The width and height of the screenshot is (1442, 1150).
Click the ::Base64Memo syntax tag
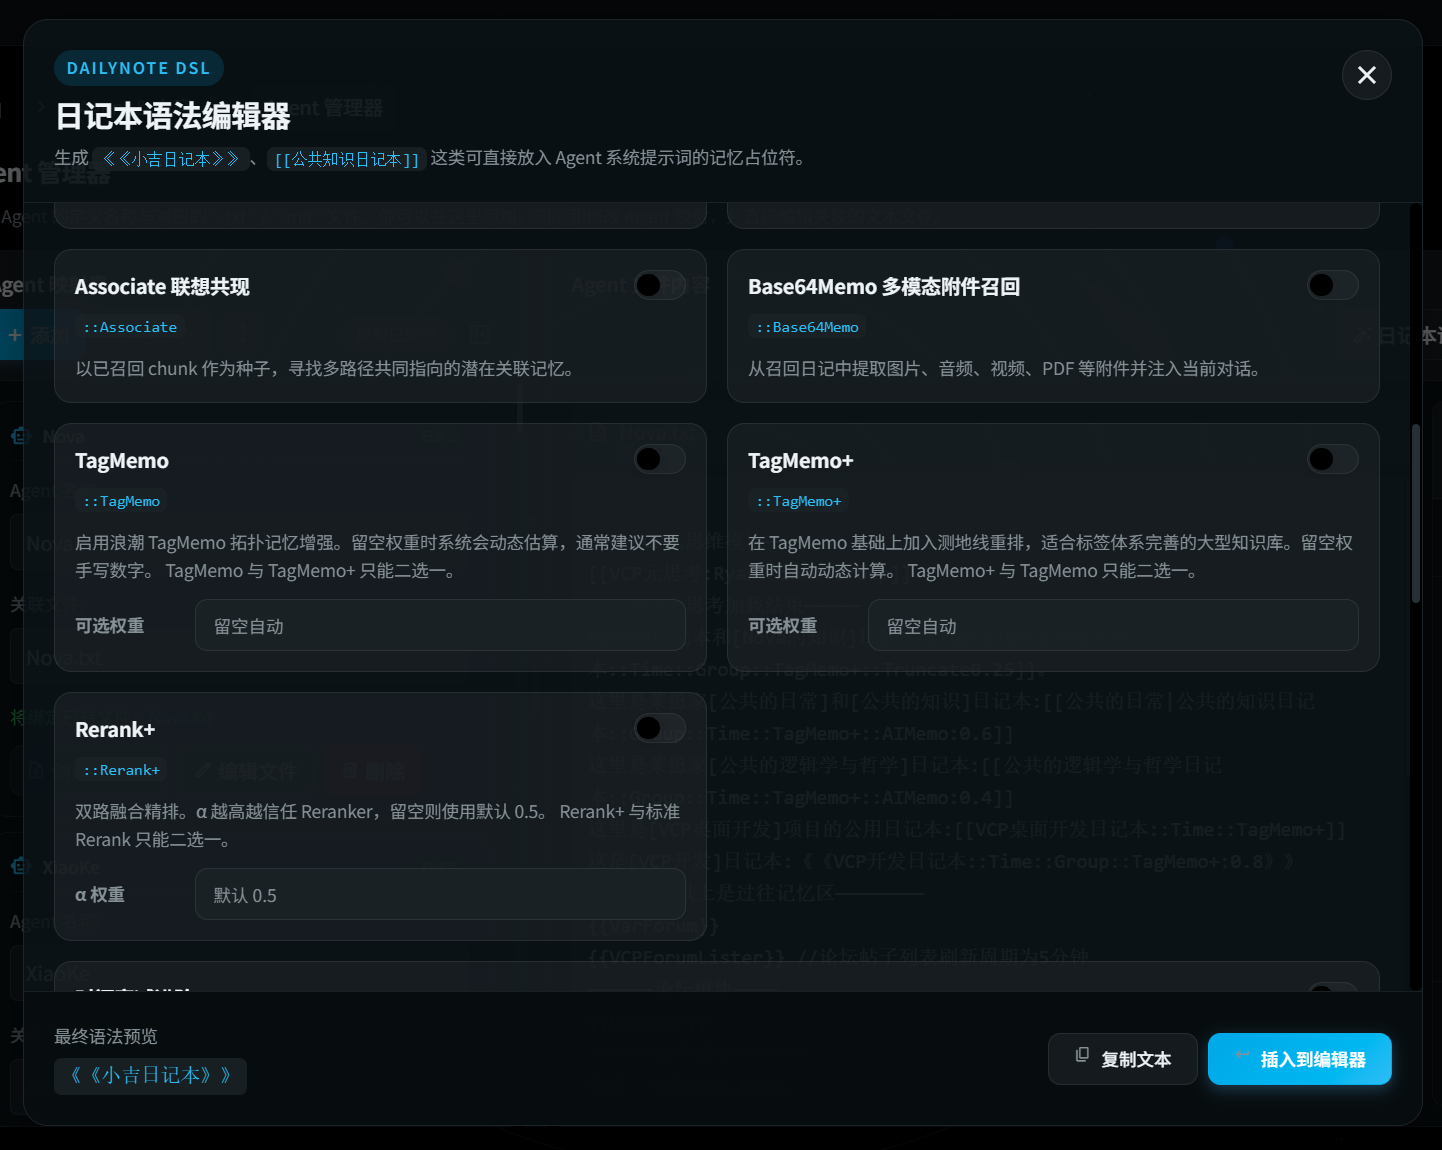[x=807, y=327]
